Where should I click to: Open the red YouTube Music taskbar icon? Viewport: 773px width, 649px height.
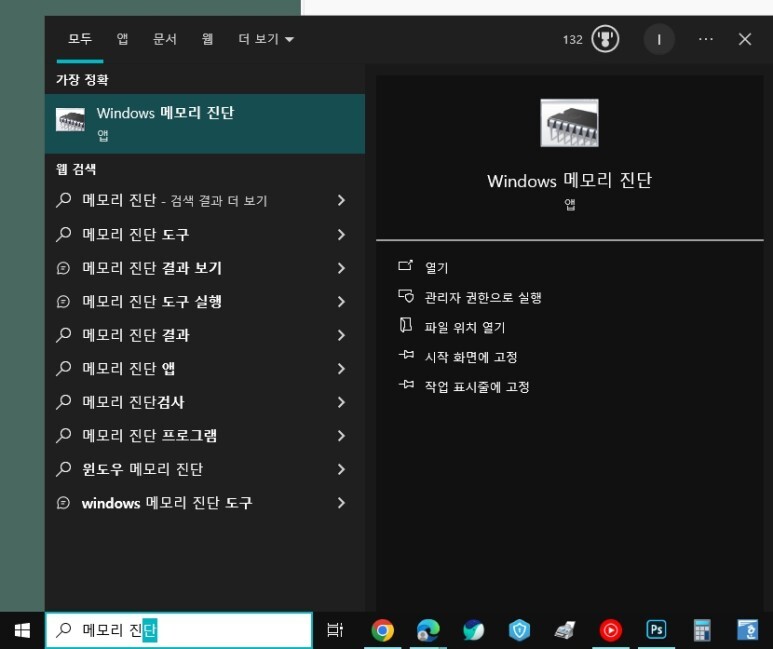[x=610, y=630]
